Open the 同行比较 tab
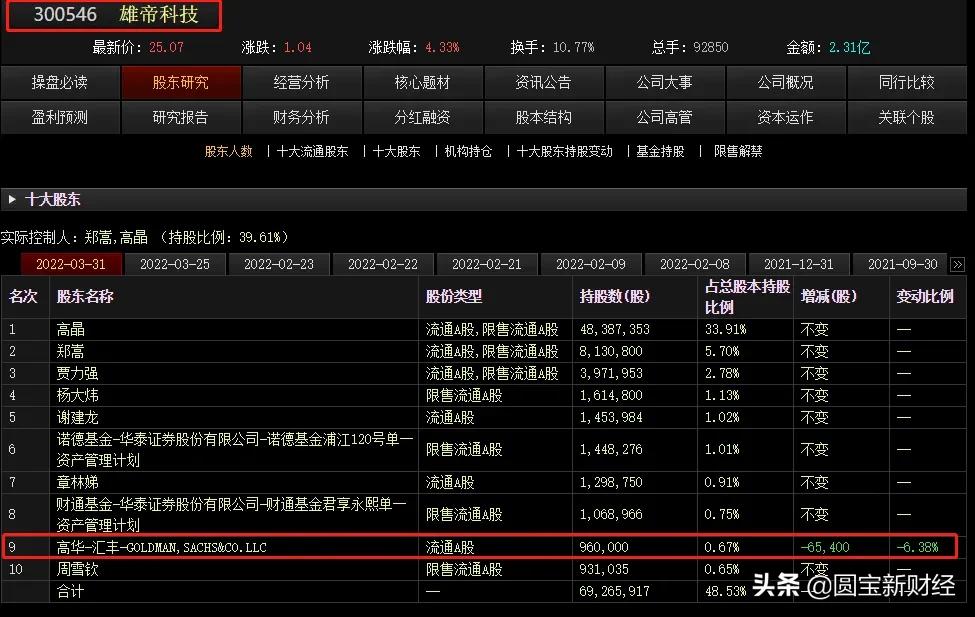The height and width of the screenshot is (617, 975). 907,83
